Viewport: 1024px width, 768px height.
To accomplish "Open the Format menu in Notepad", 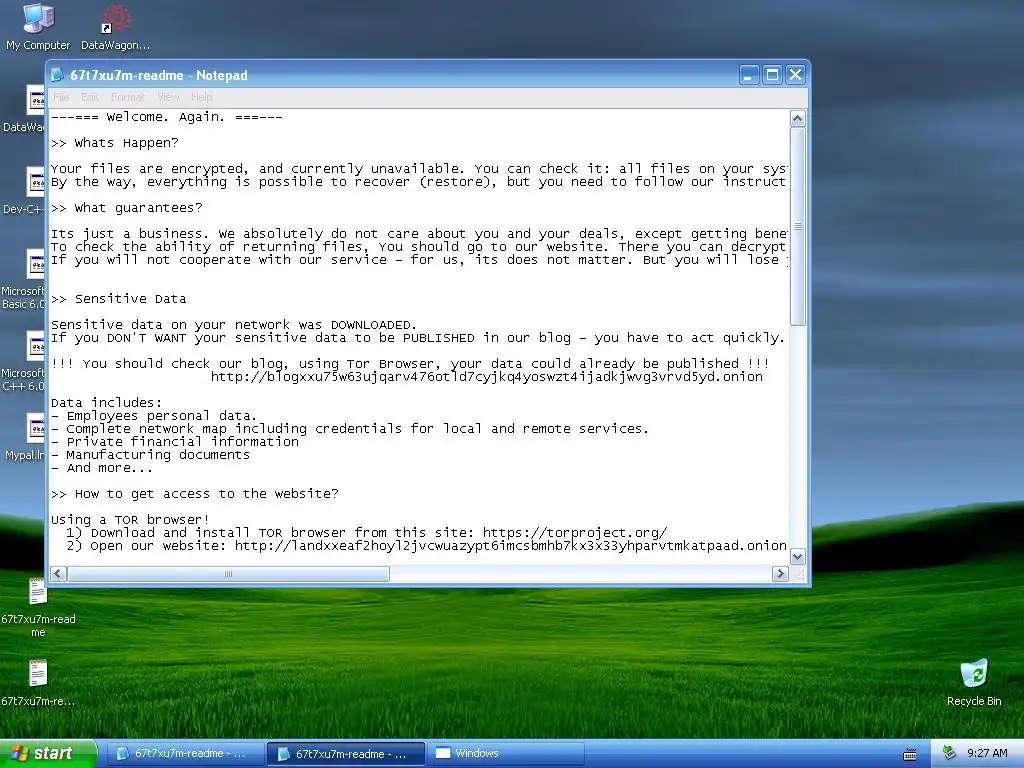I will tap(127, 97).
